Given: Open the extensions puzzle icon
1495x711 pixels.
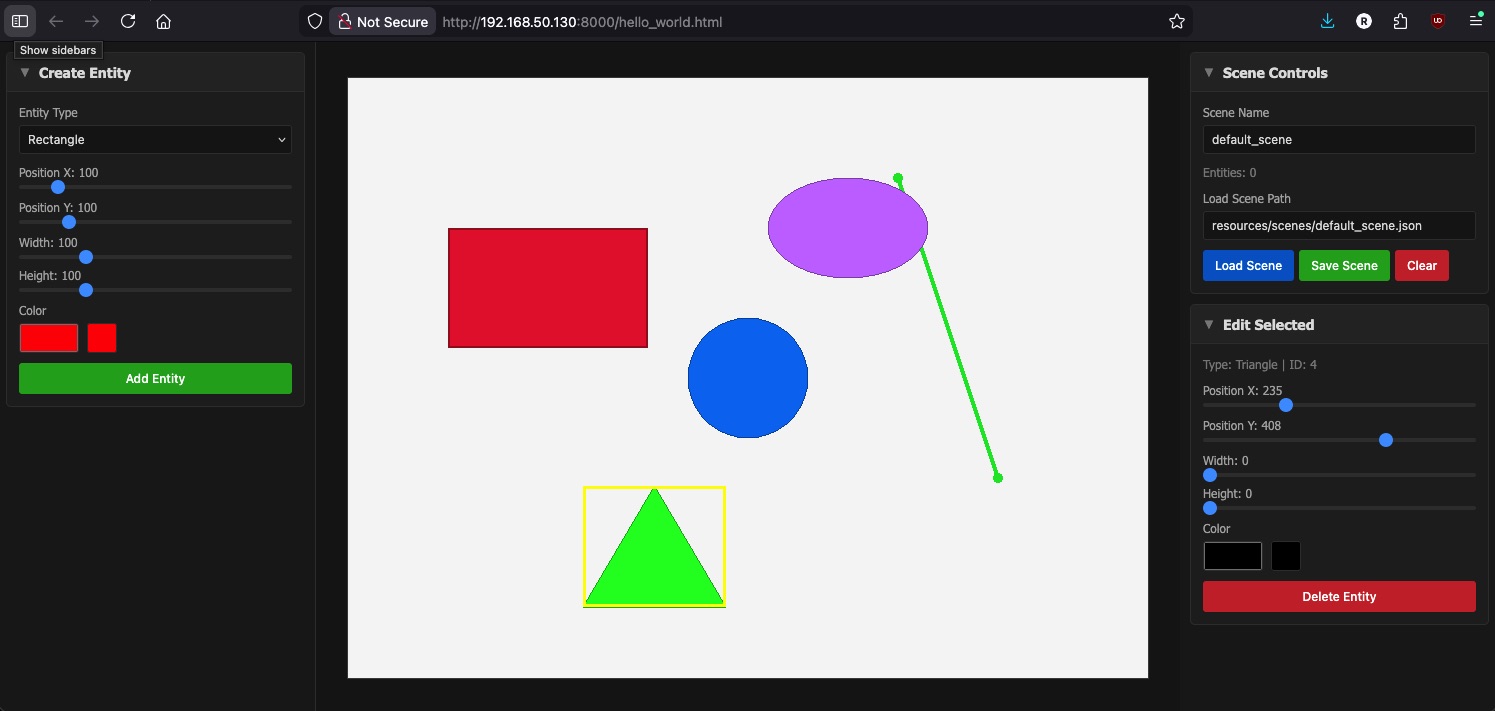Looking at the screenshot, I should (1401, 21).
